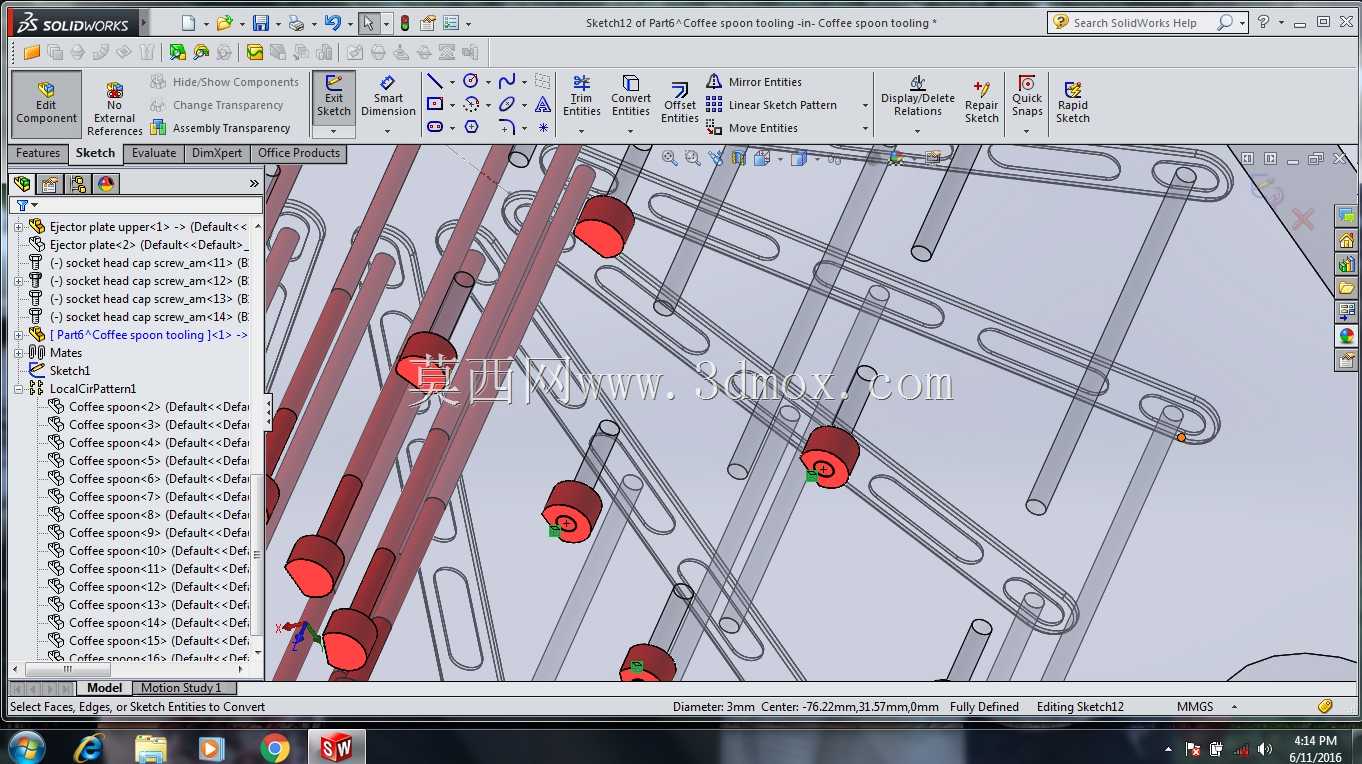Click the Trim Entities tool
The image size is (1362, 764).
[581, 96]
